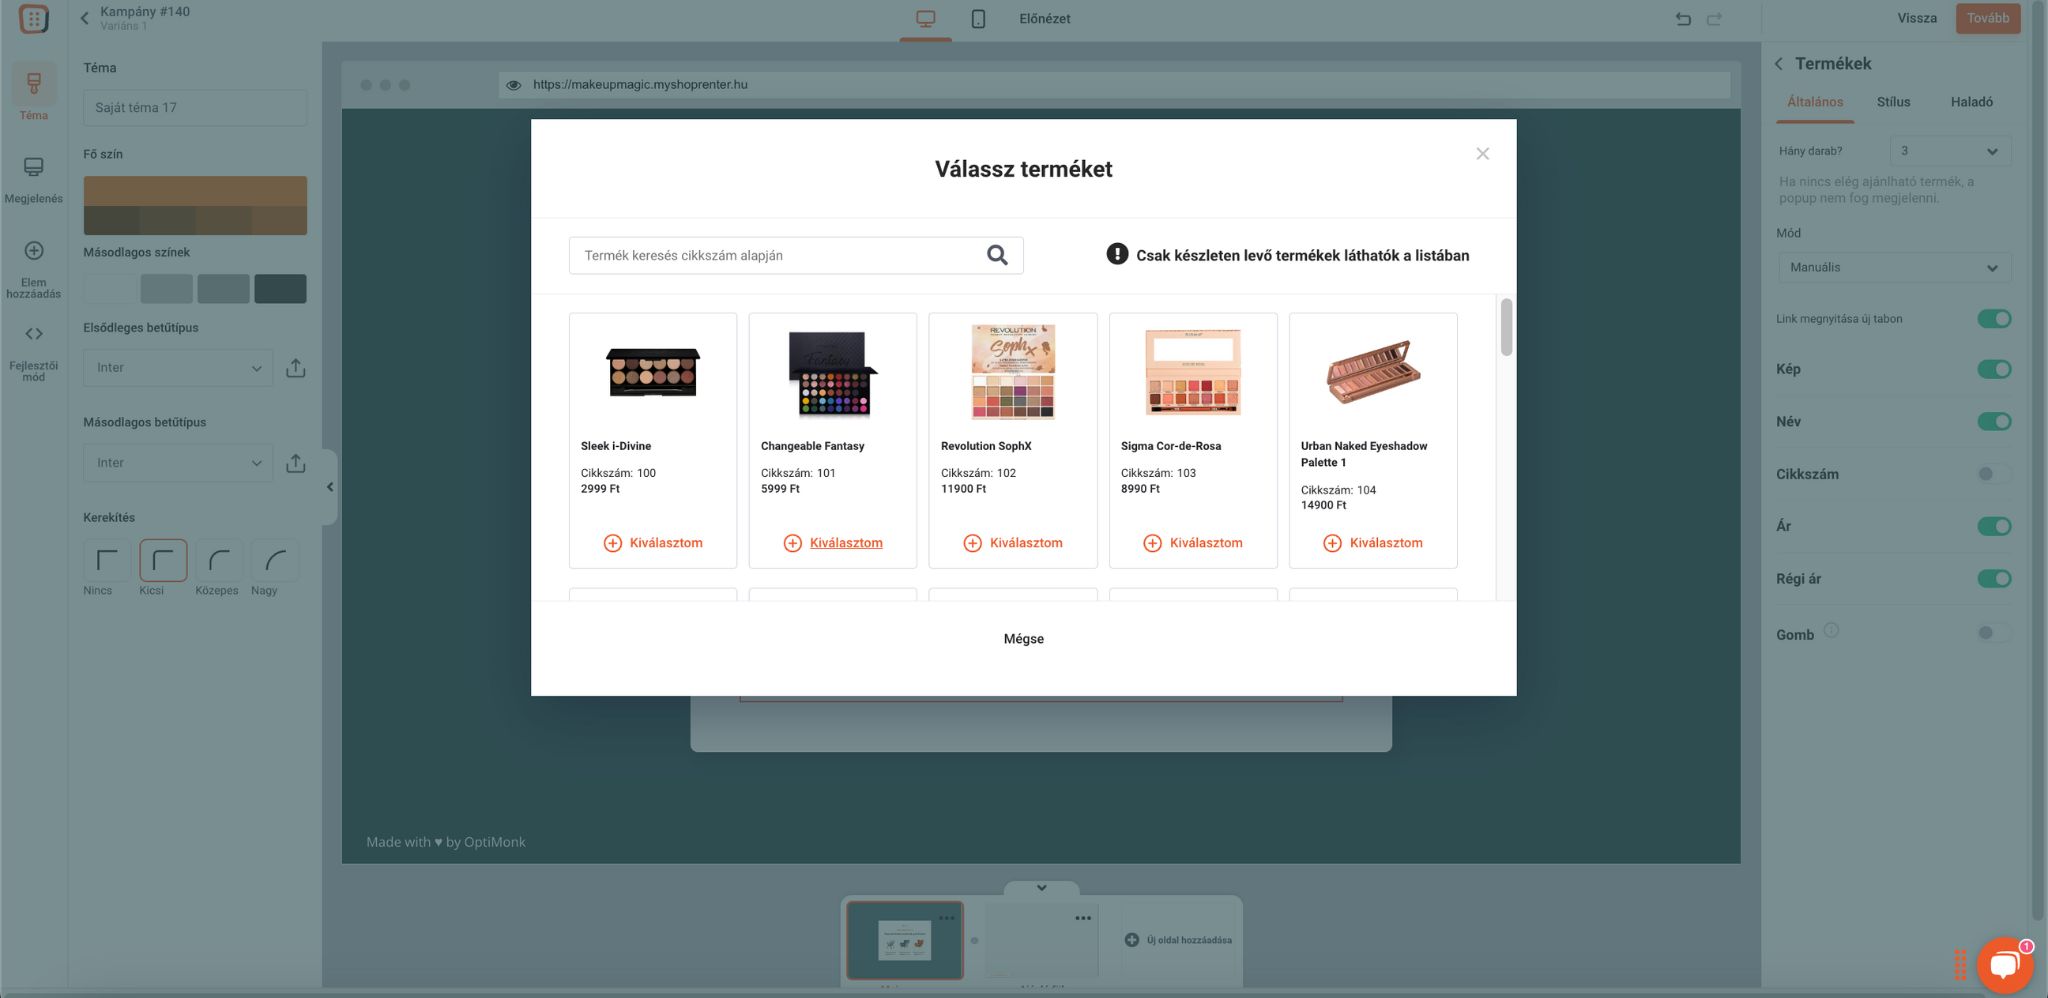Image resolution: width=2048 pixels, height=998 pixels.
Task: Select mobile preview device icon
Action: point(978,19)
